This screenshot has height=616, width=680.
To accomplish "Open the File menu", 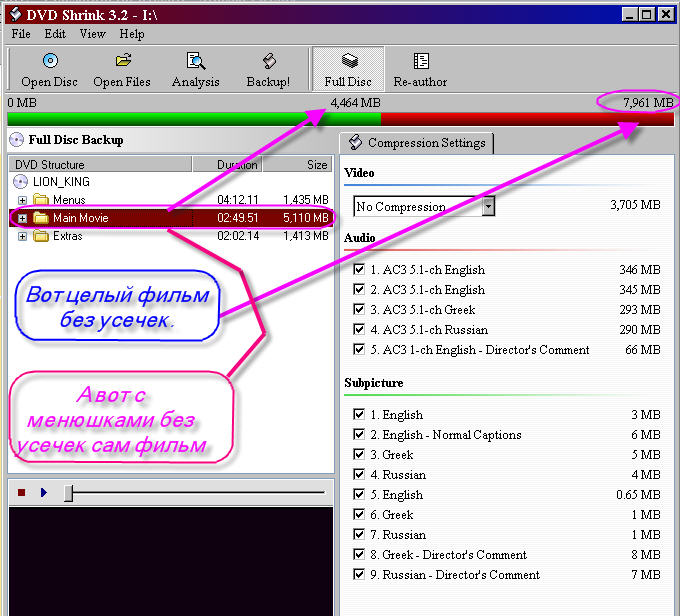I will point(21,34).
